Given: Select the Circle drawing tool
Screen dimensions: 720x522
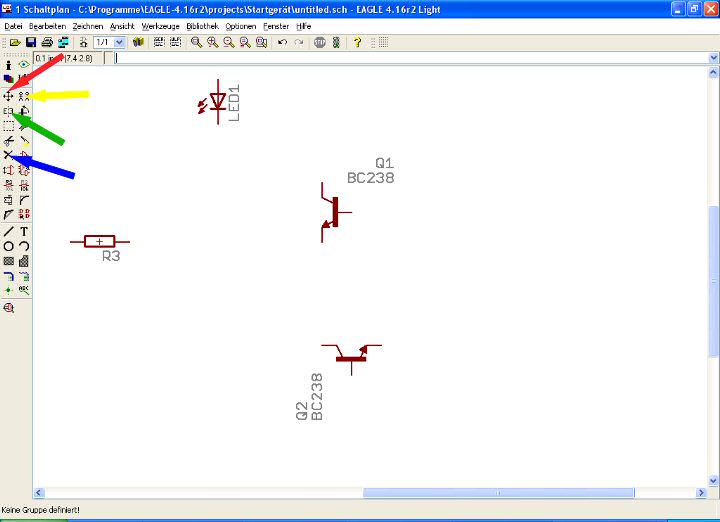Looking at the screenshot, I should (x=8, y=246).
